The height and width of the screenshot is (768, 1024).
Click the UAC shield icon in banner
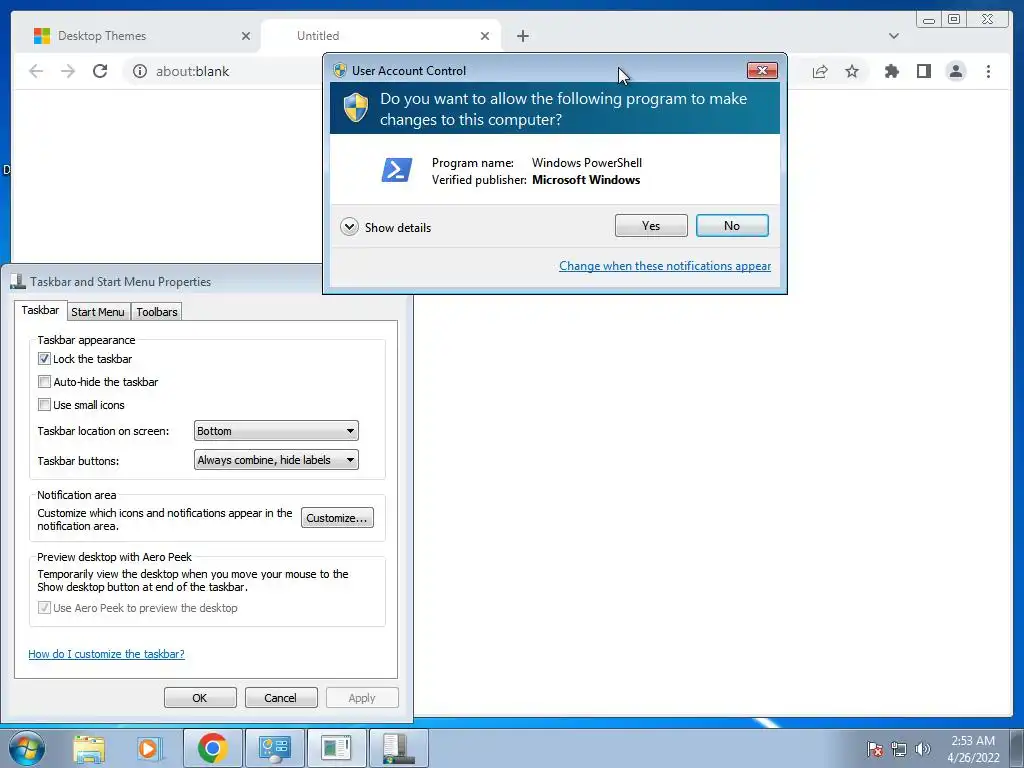pos(356,107)
